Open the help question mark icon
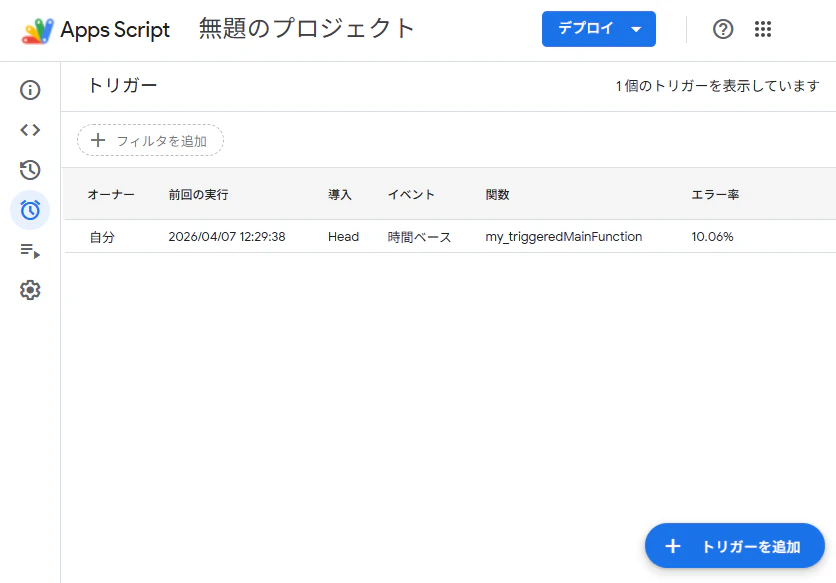 click(723, 29)
